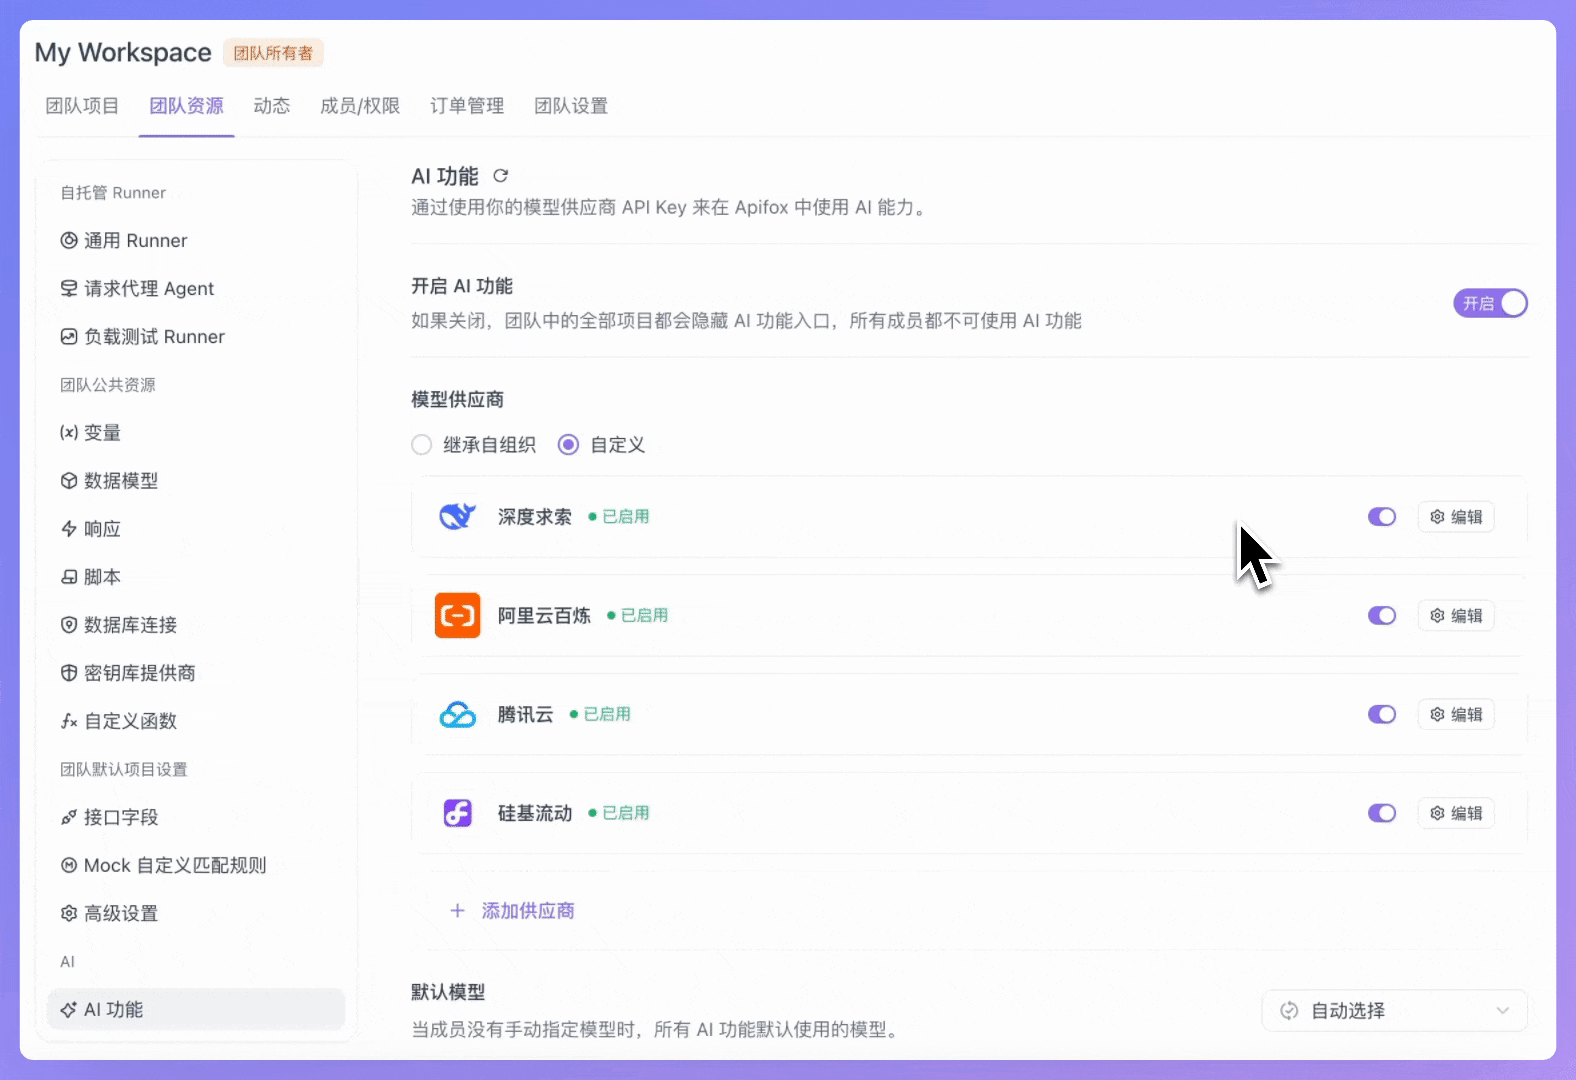The image size is (1576, 1080).
Task: Click the 硅基流动 purple logo
Action: click(458, 813)
